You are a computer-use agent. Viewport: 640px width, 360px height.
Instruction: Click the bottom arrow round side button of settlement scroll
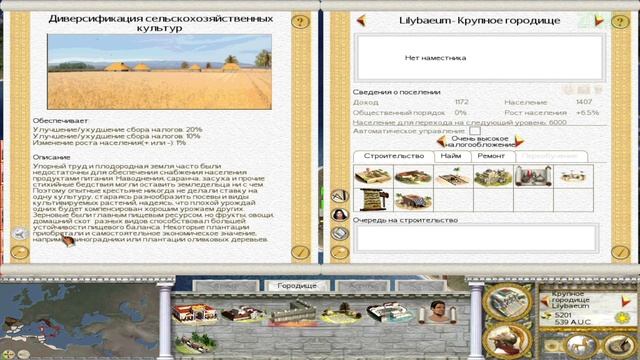pyautogui.click(x=340, y=252)
